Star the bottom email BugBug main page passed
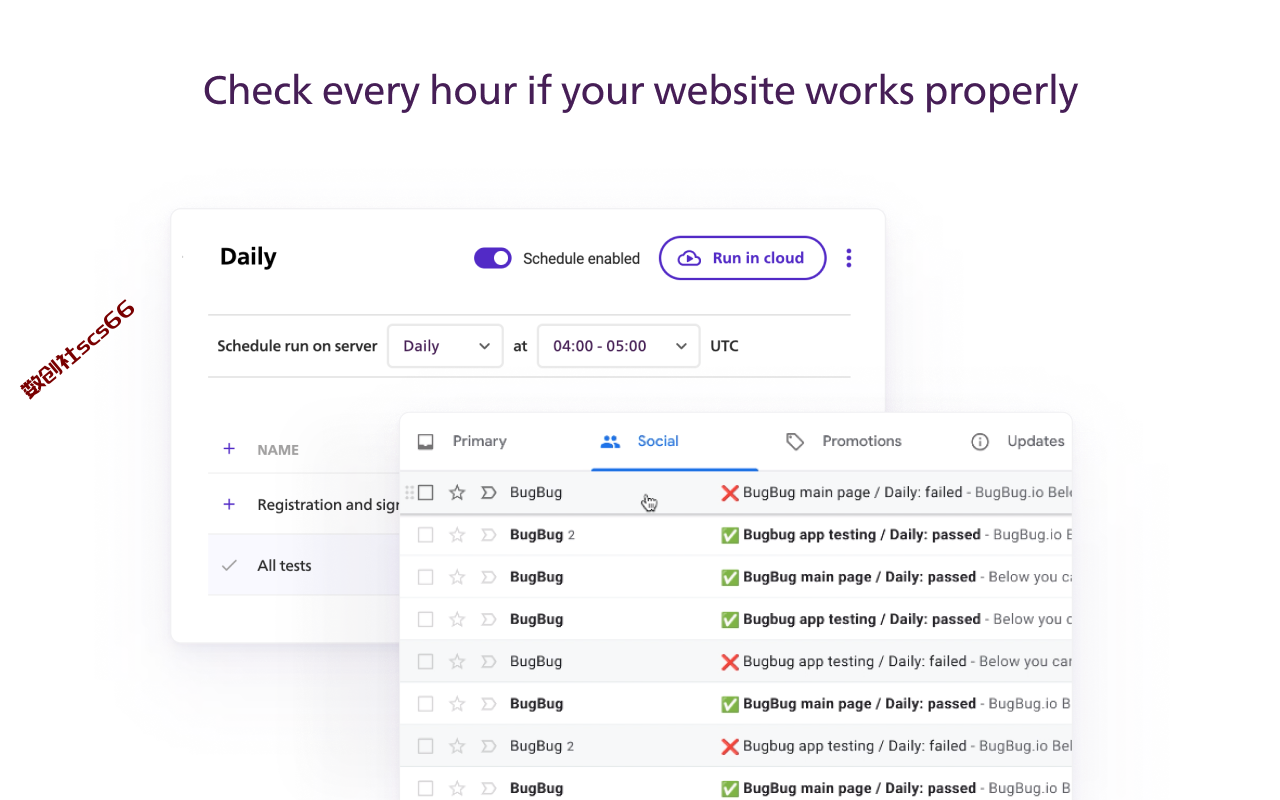Viewport: 1280px width, 800px height. point(457,788)
